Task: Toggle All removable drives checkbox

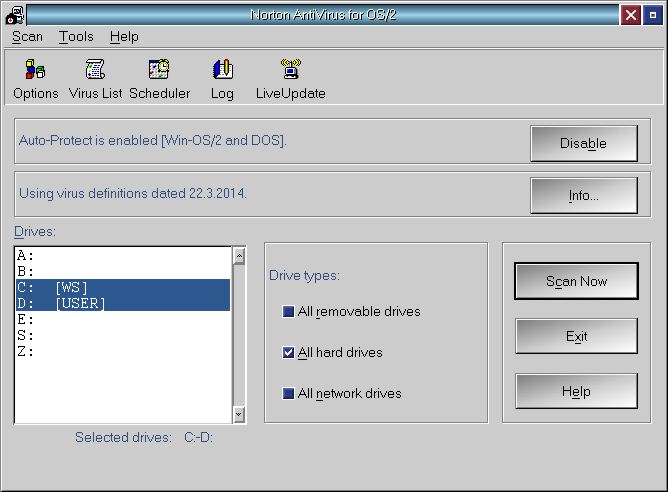Action: pos(288,311)
